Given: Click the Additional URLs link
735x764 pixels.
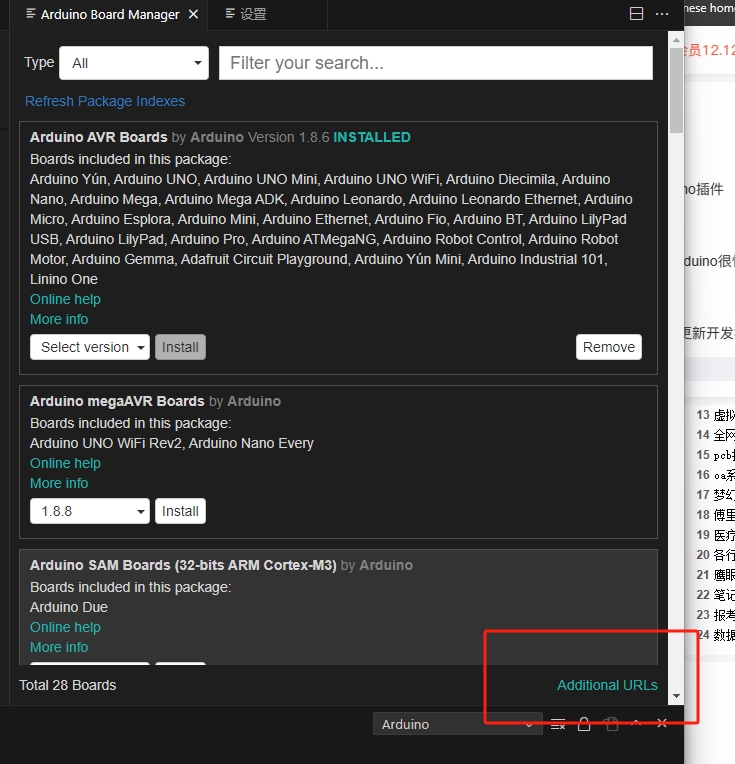Looking at the screenshot, I should click(607, 686).
